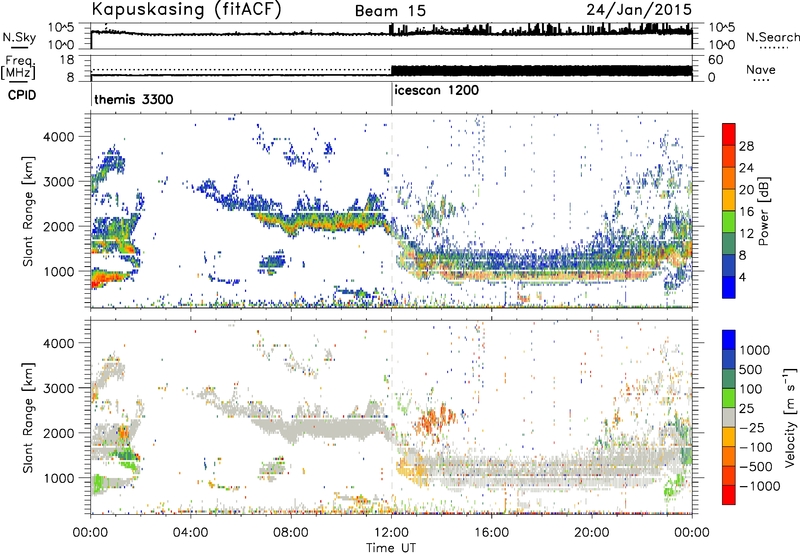This screenshot has width=800, height=554.
Task: Click the "24" power colorbar label
Action: coord(746,168)
